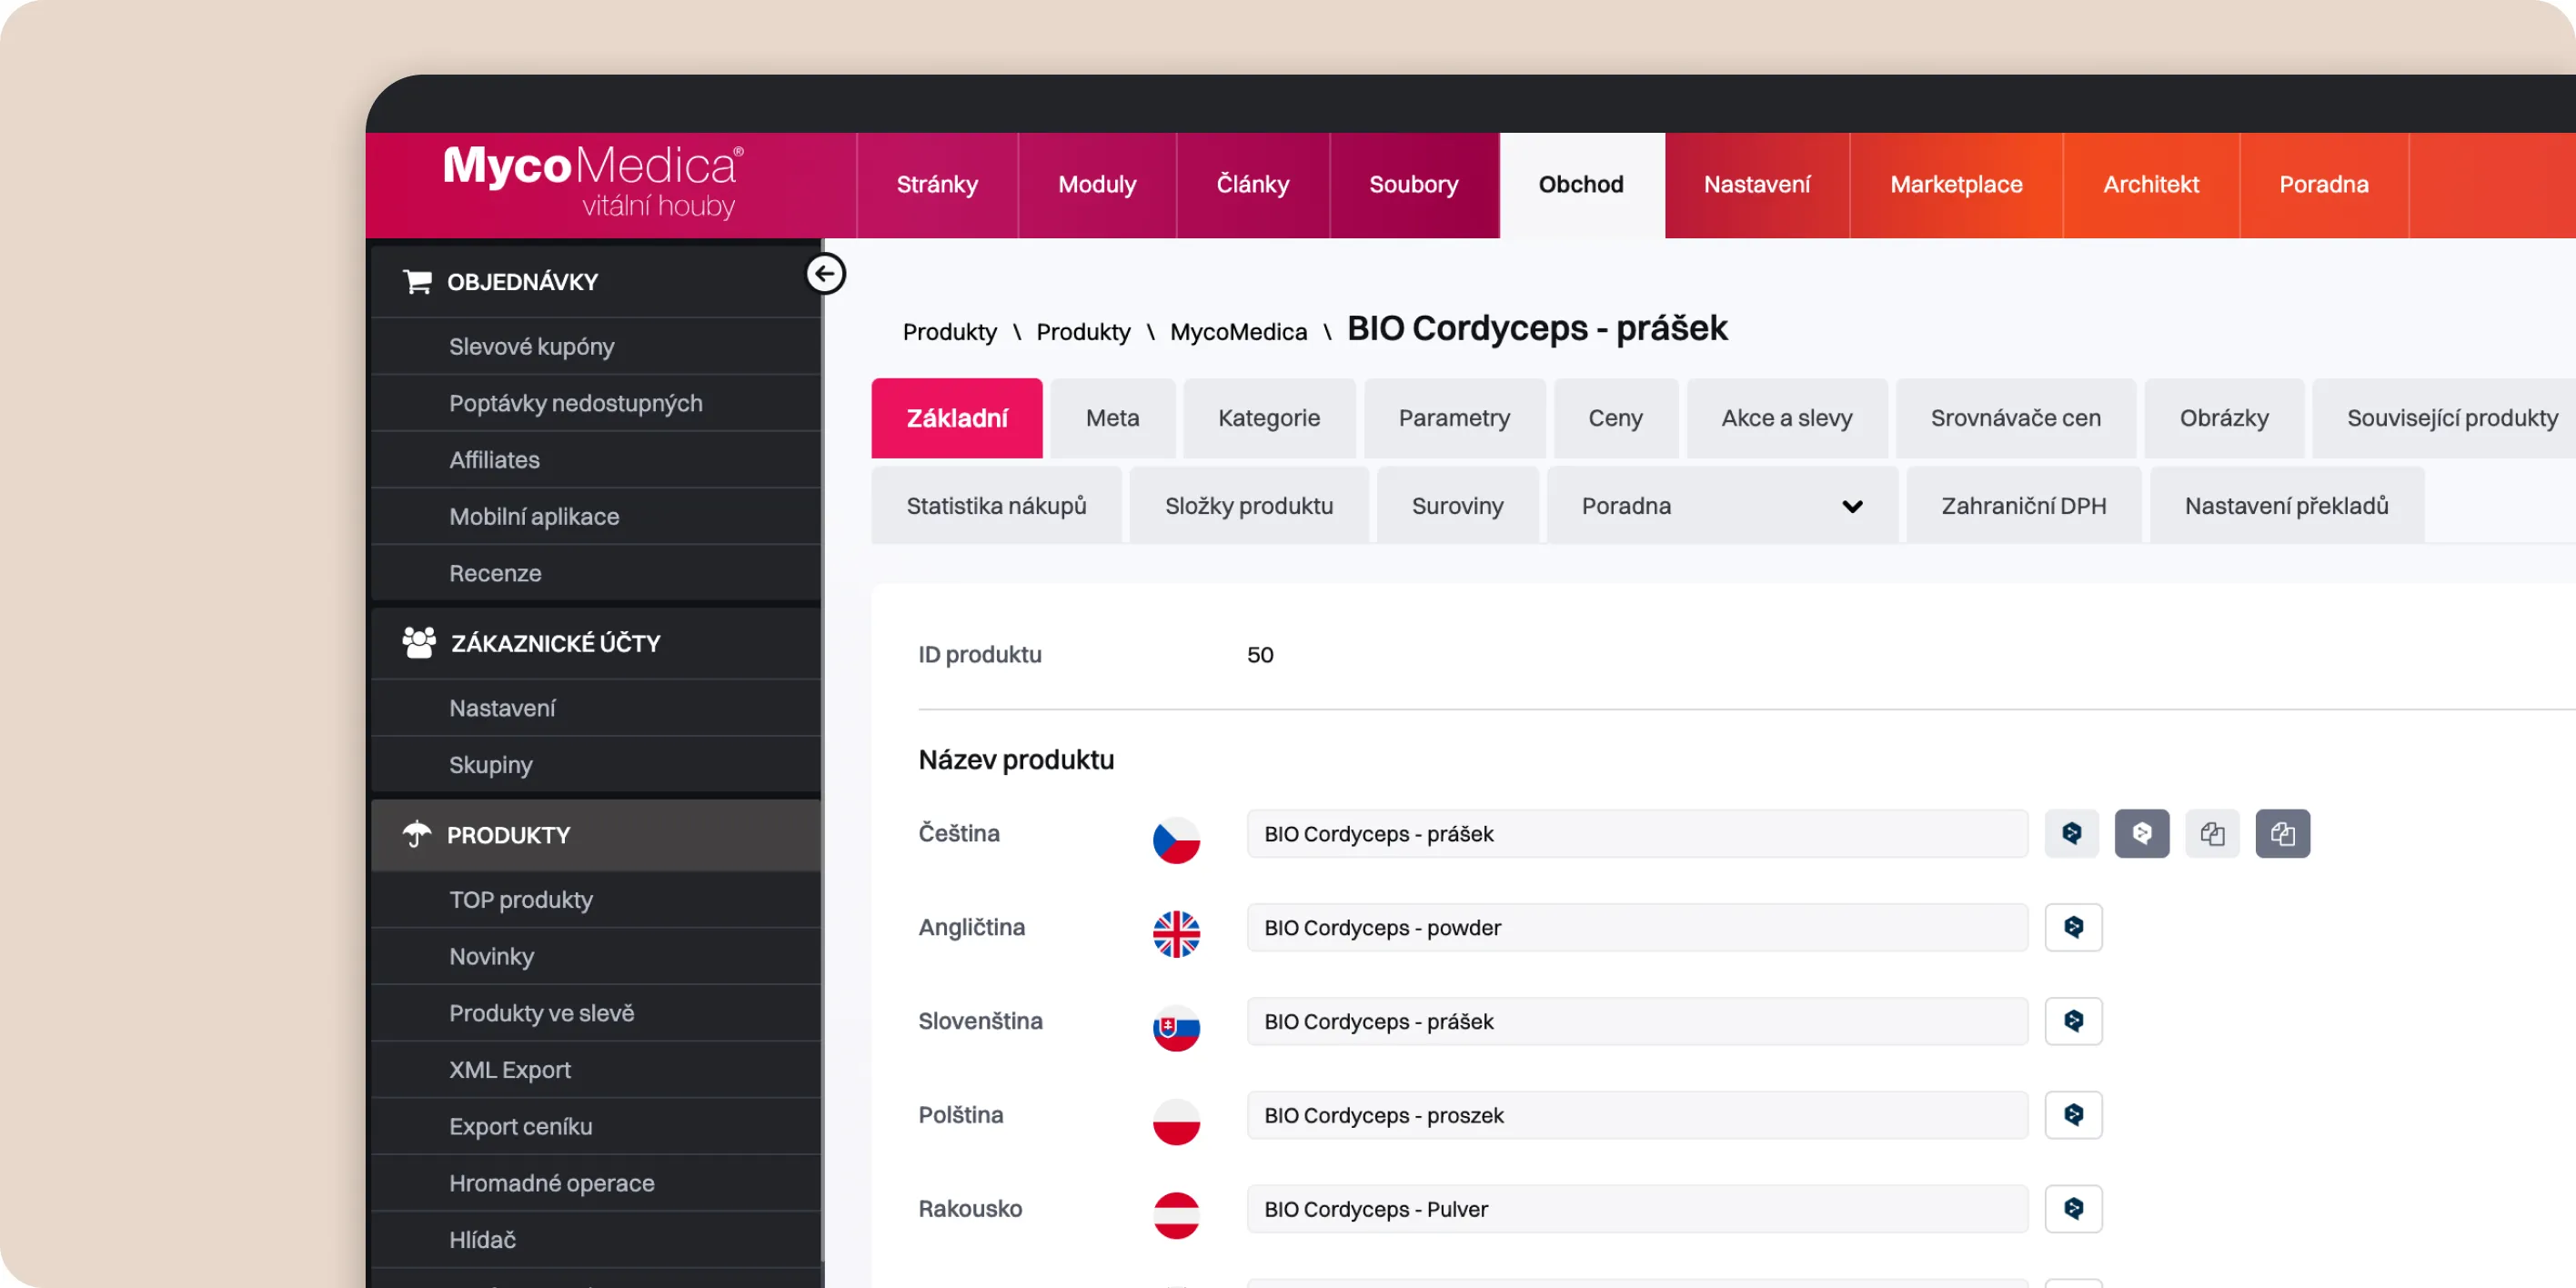This screenshot has width=2576, height=1288.
Task: Click the British flag icon
Action: pyautogui.click(x=1176, y=934)
